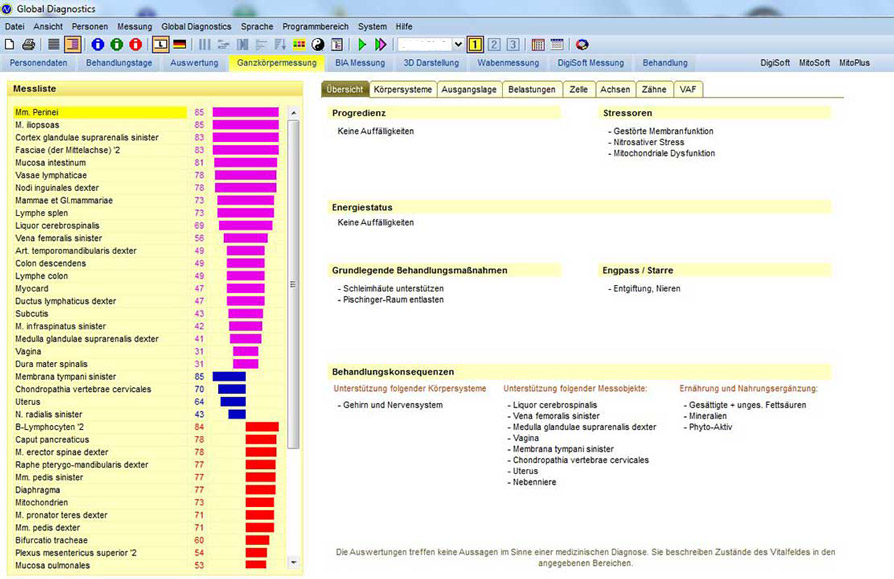The image size is (894, 579).
Task: Click magenta bar of M. iliopsoas
Action: click(246, 125)
